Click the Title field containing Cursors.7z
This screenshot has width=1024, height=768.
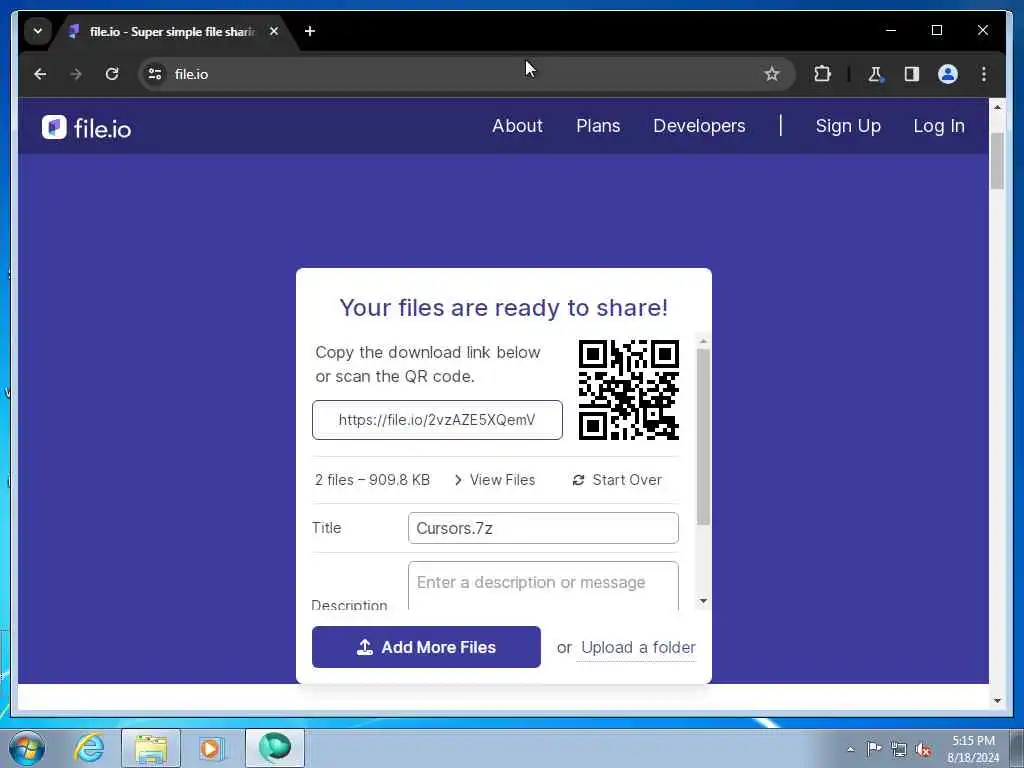pyautogui.click(x=543, y=528)
